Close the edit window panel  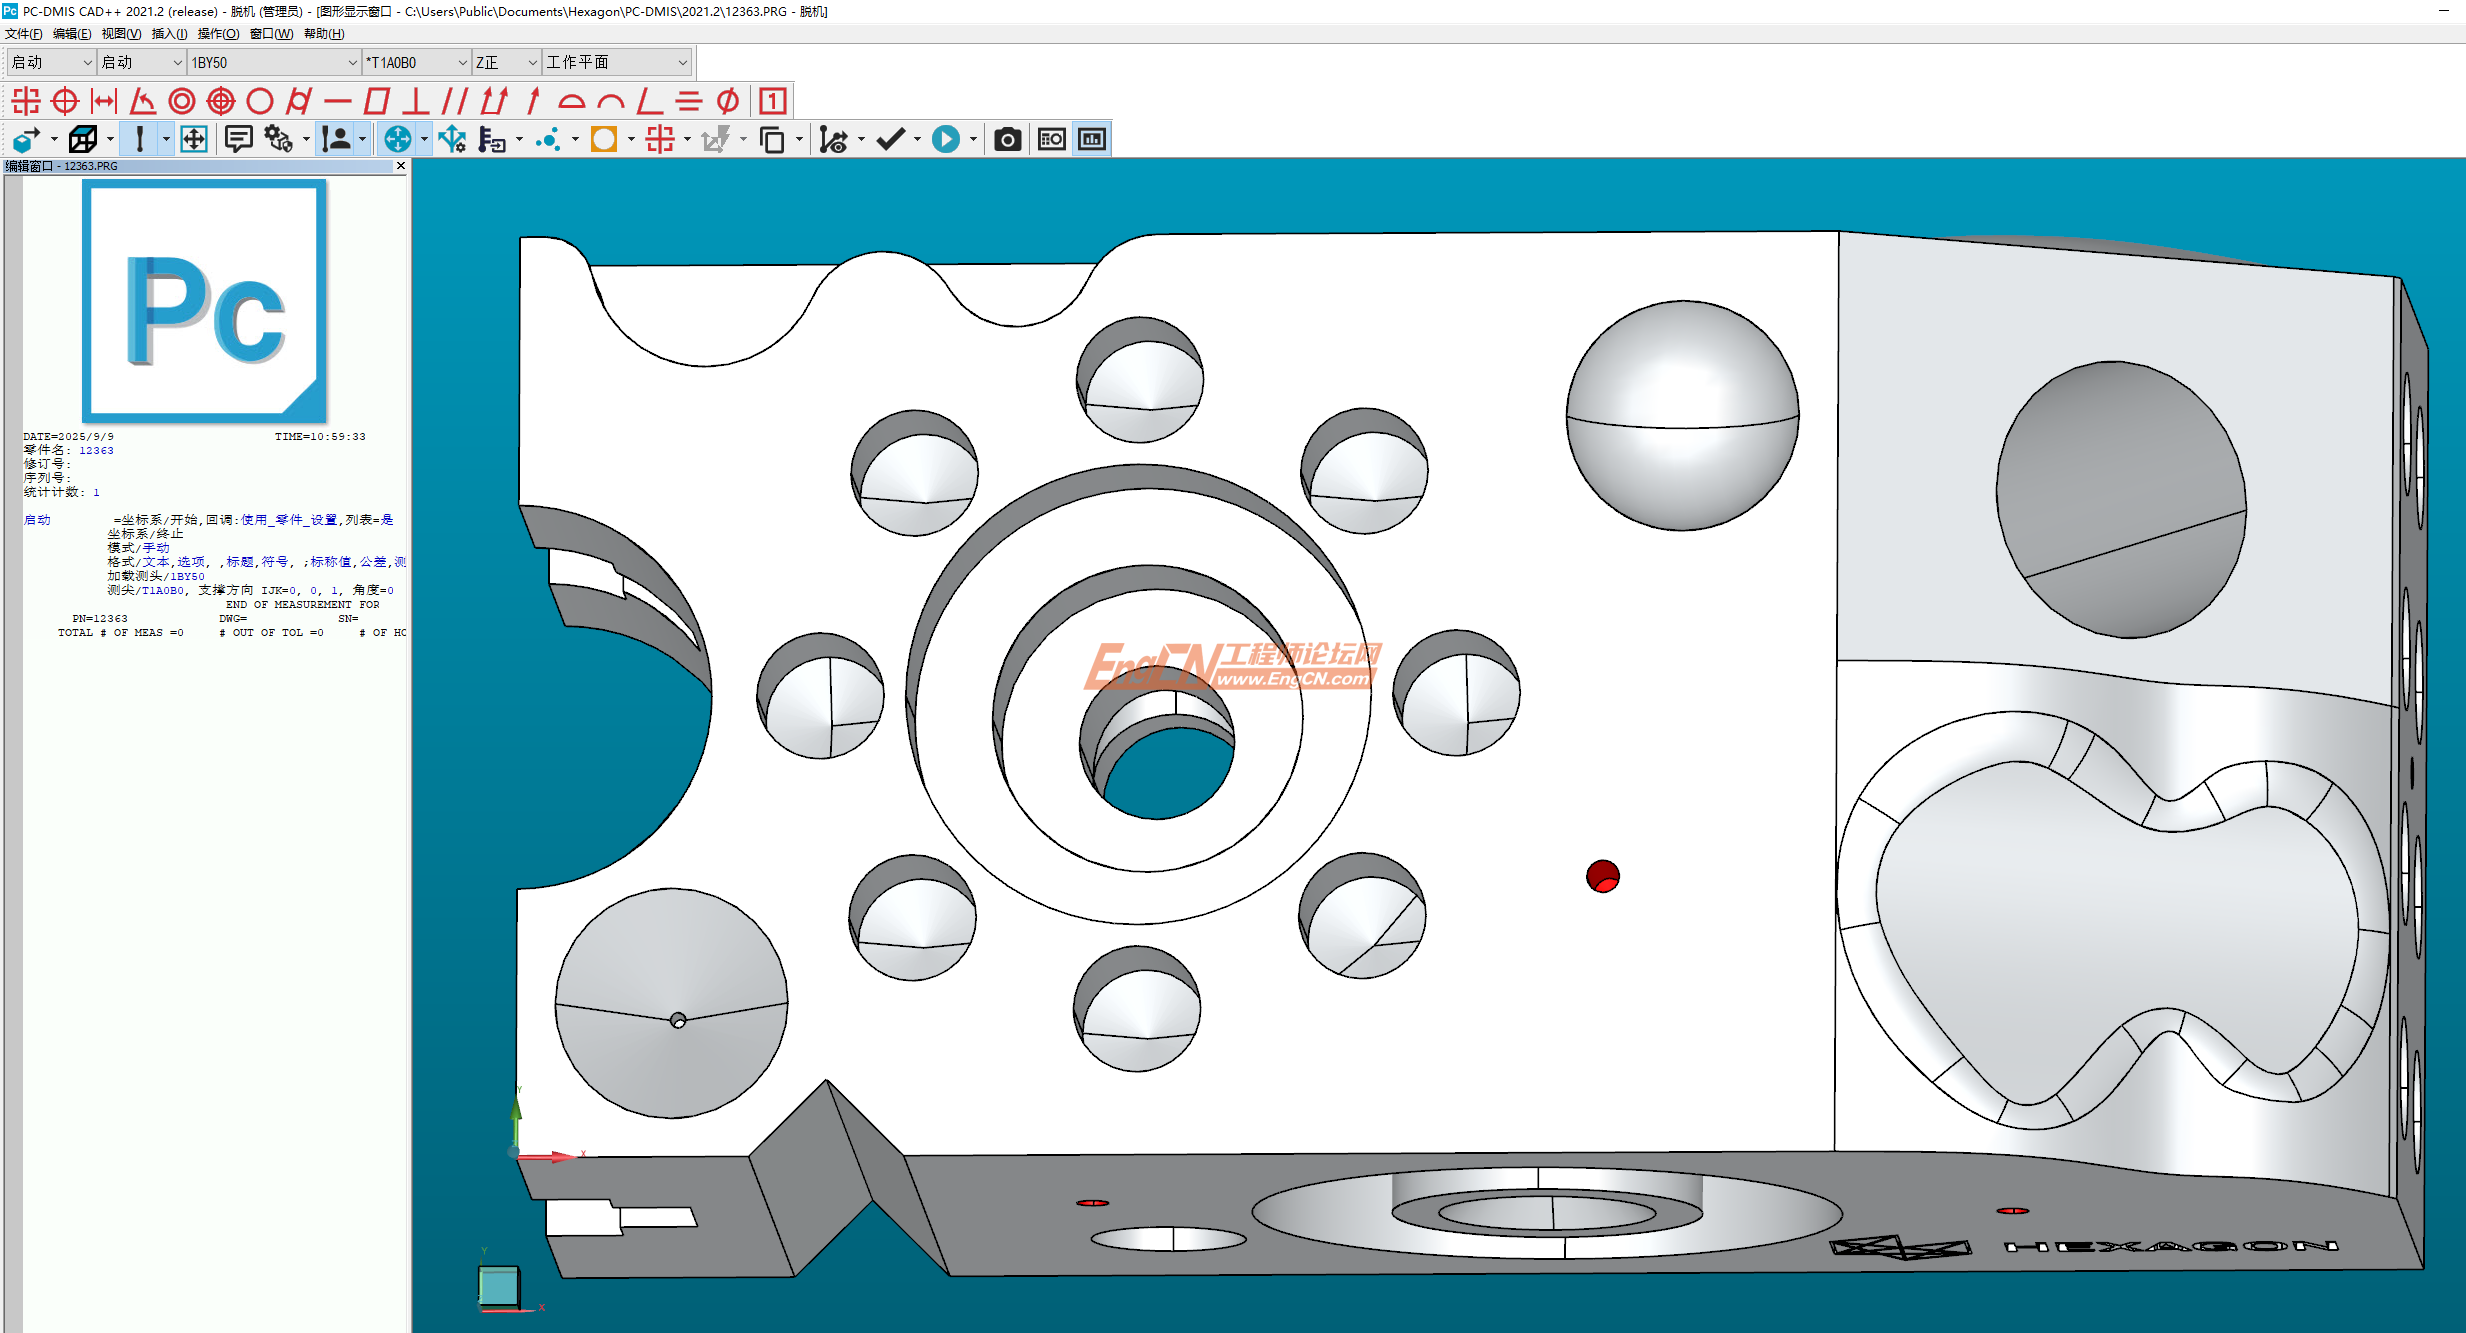point(401,166)
